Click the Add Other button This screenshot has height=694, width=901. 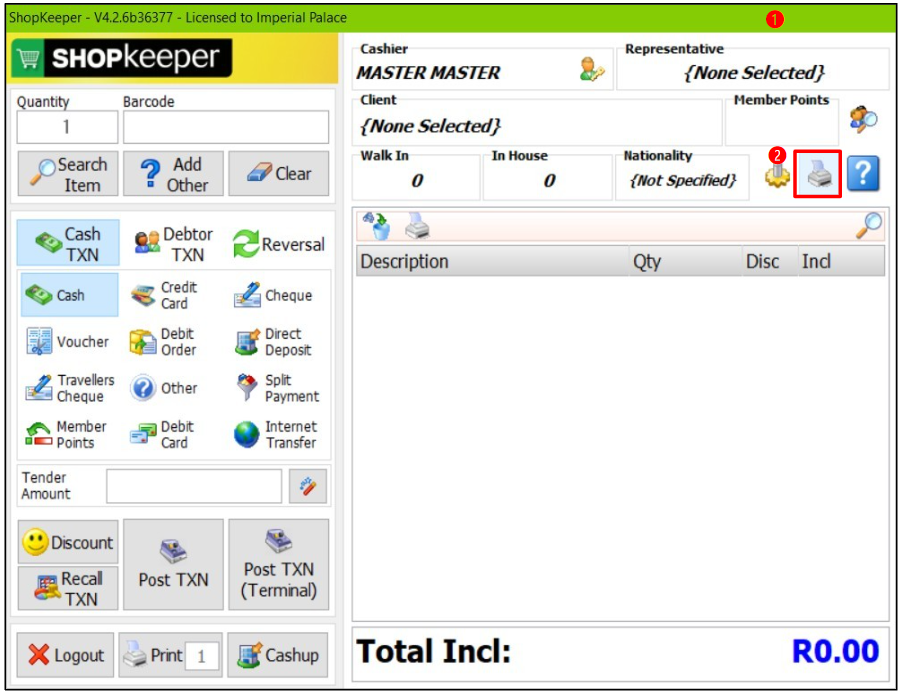coord(173,174)
